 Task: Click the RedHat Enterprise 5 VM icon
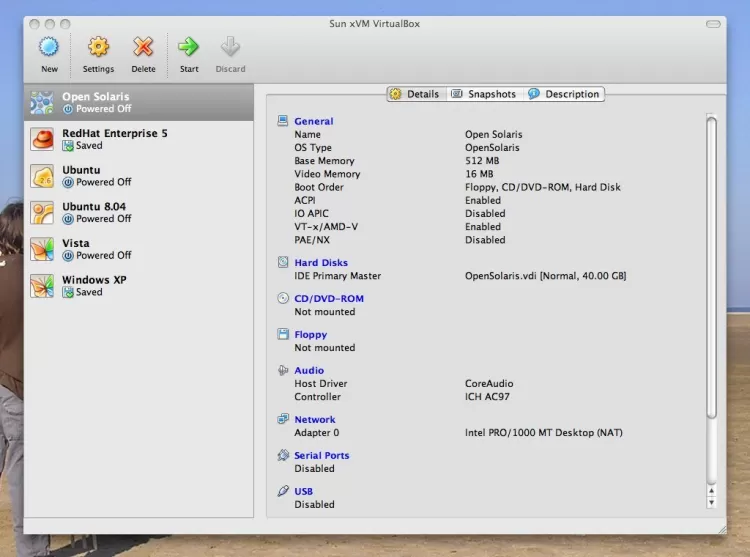coord(42,139)
